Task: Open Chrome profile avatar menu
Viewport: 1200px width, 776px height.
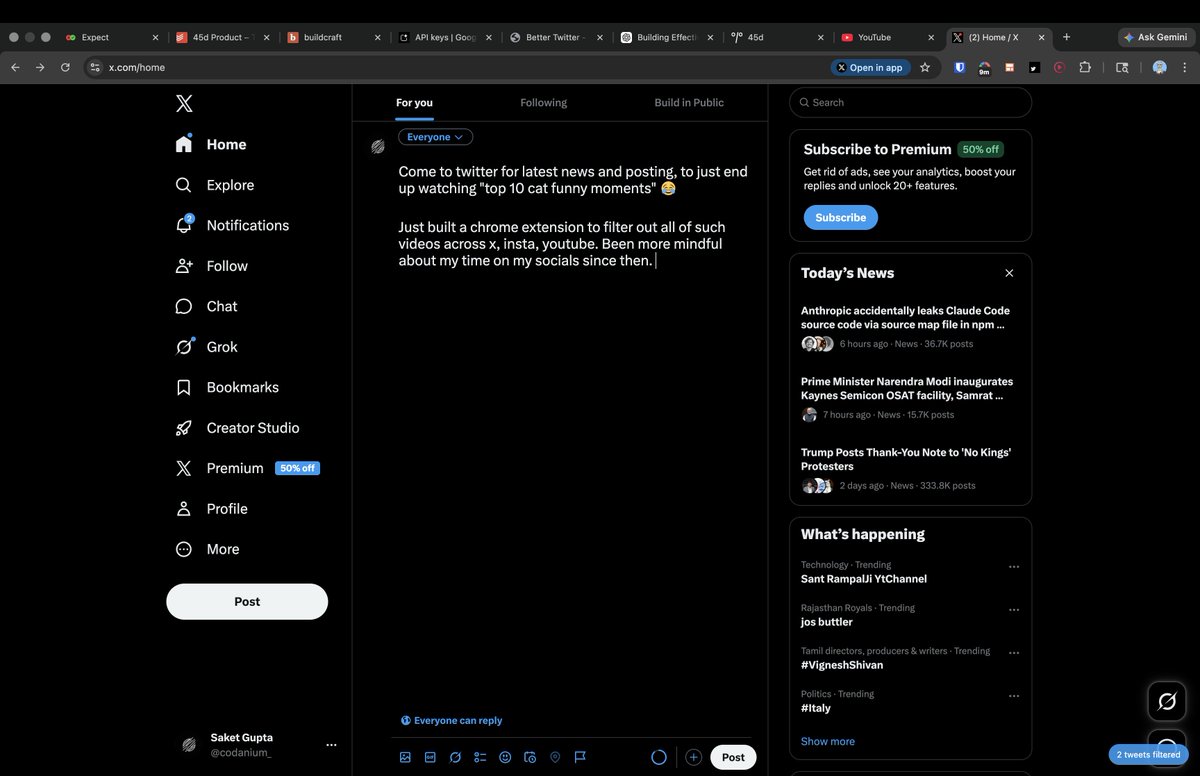Action: [x=1160, y=67]
